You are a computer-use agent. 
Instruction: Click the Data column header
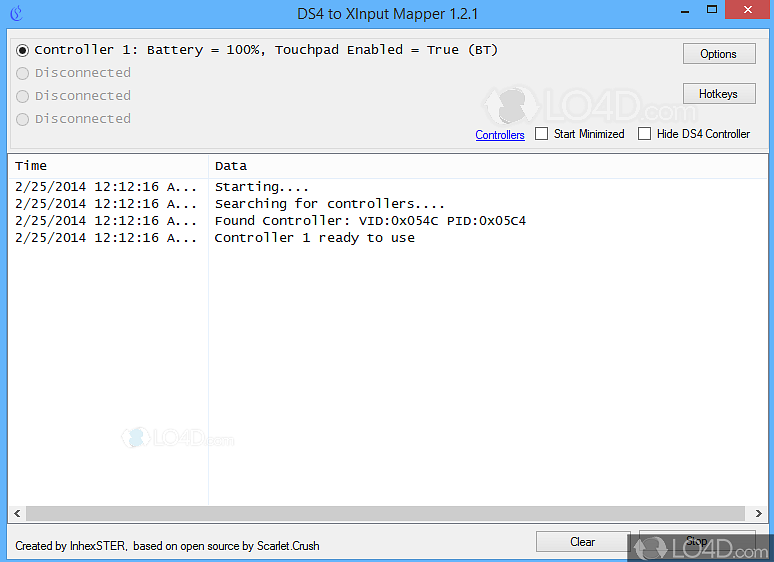tap(488, 166)
